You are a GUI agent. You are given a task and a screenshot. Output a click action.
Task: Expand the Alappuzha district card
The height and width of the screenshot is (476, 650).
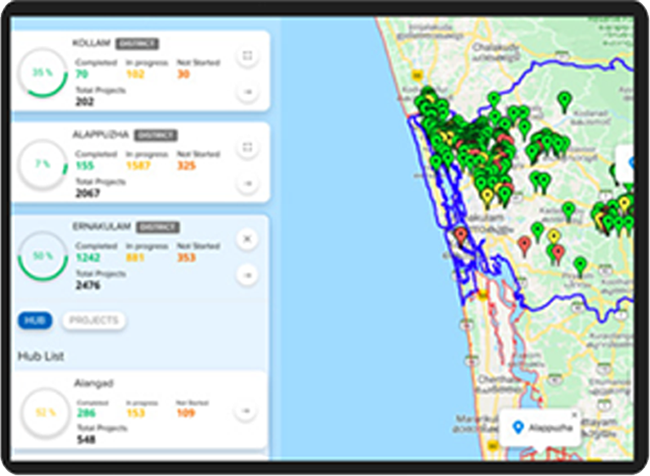[x=247, y=148]
